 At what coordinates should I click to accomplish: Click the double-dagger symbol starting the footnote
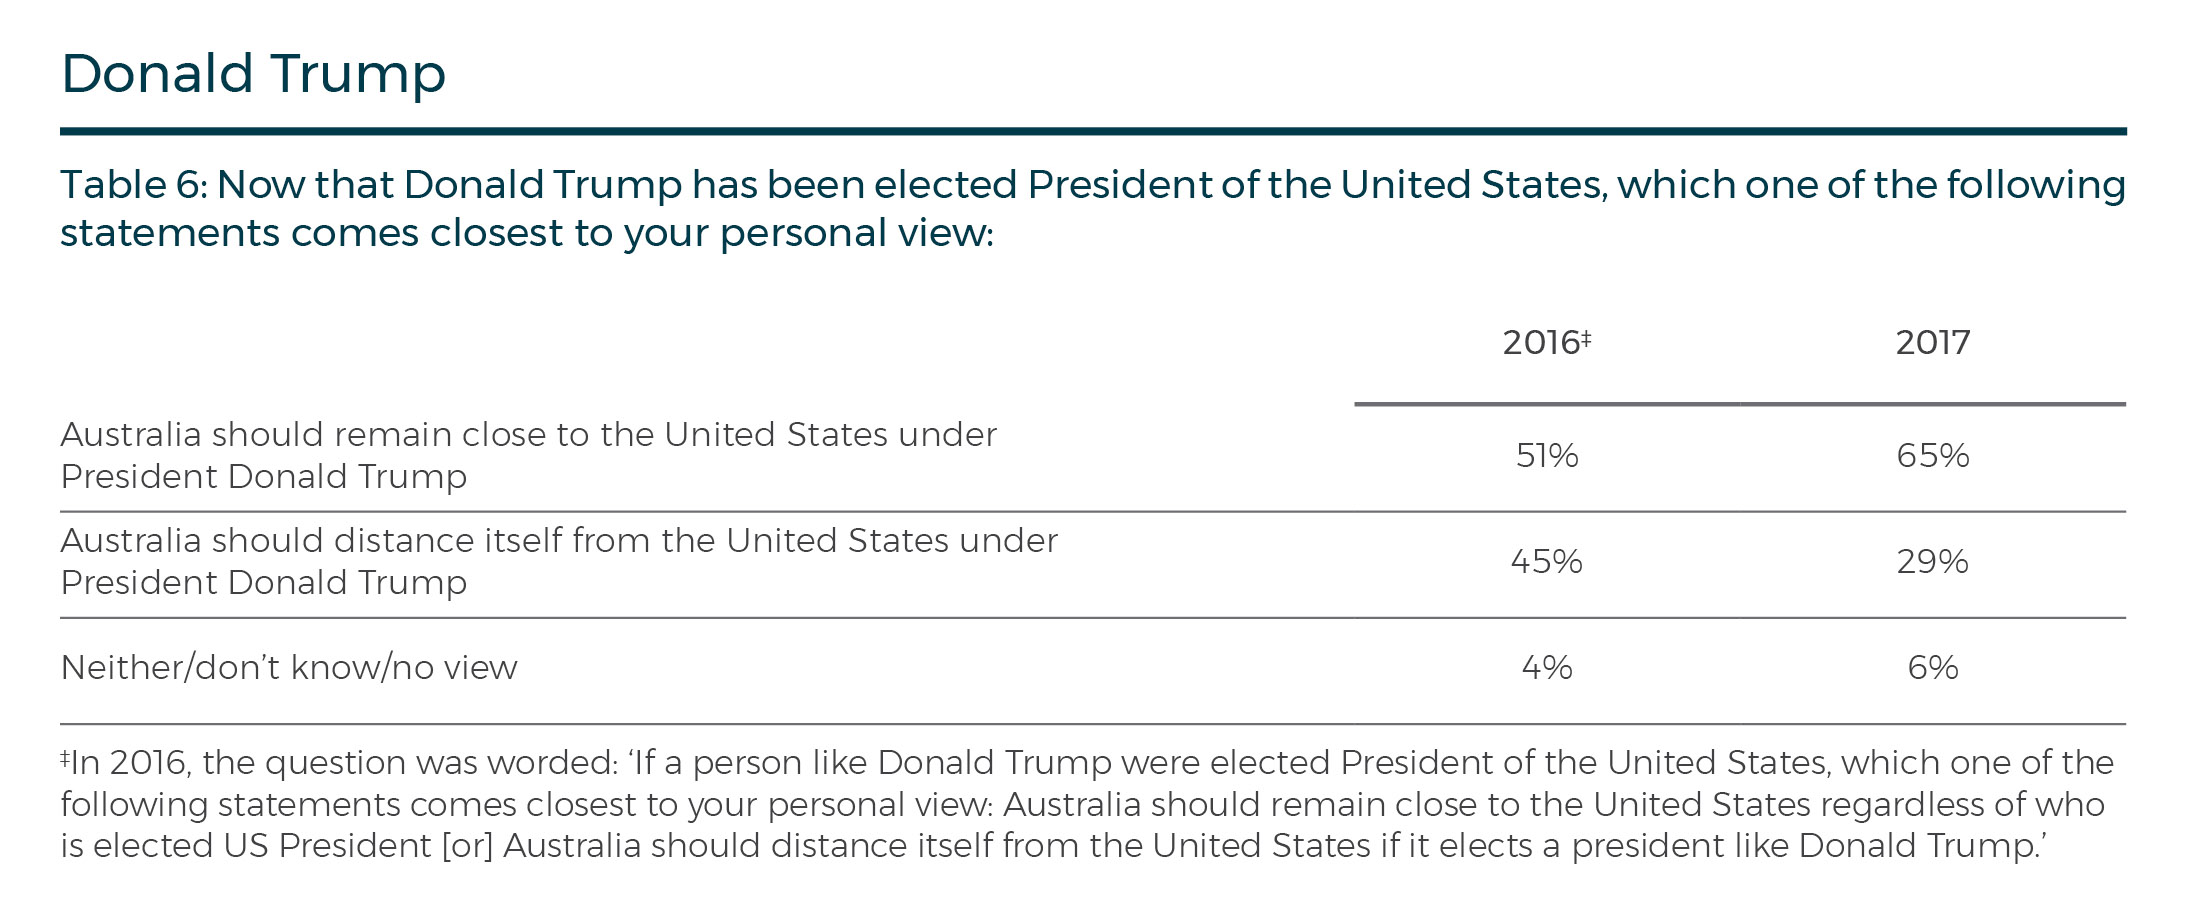click(65, 757)
